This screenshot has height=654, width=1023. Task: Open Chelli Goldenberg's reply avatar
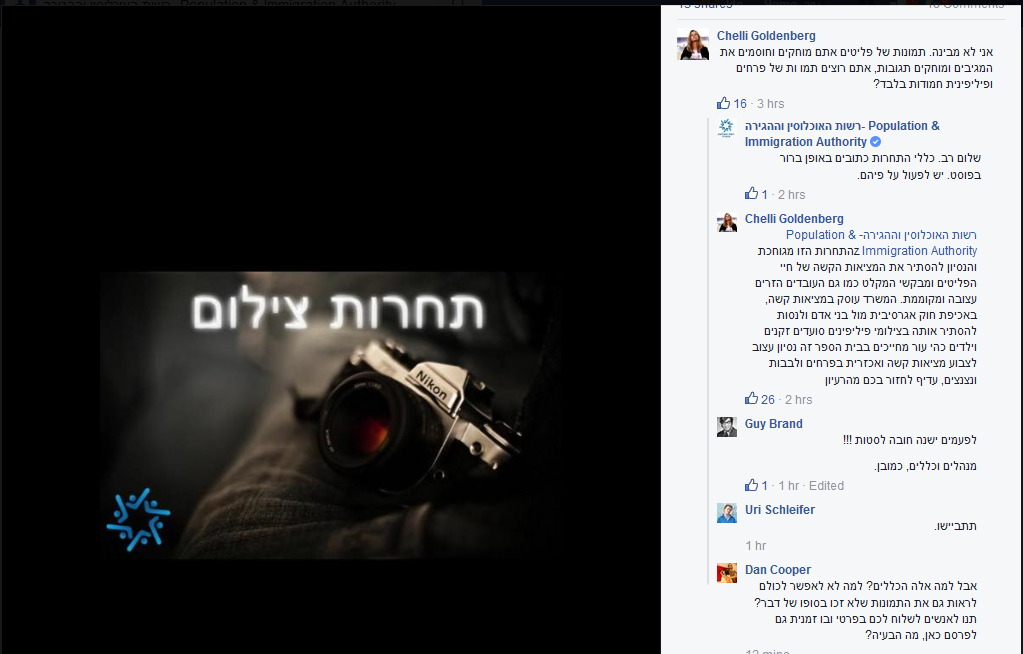click(x=727, y=222)
